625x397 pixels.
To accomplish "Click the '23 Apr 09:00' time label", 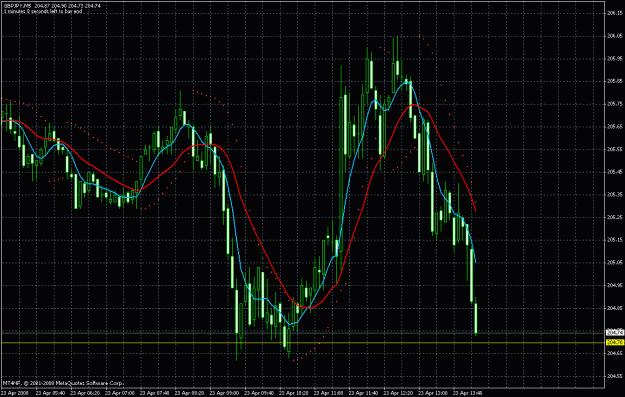I will [223, 393].
